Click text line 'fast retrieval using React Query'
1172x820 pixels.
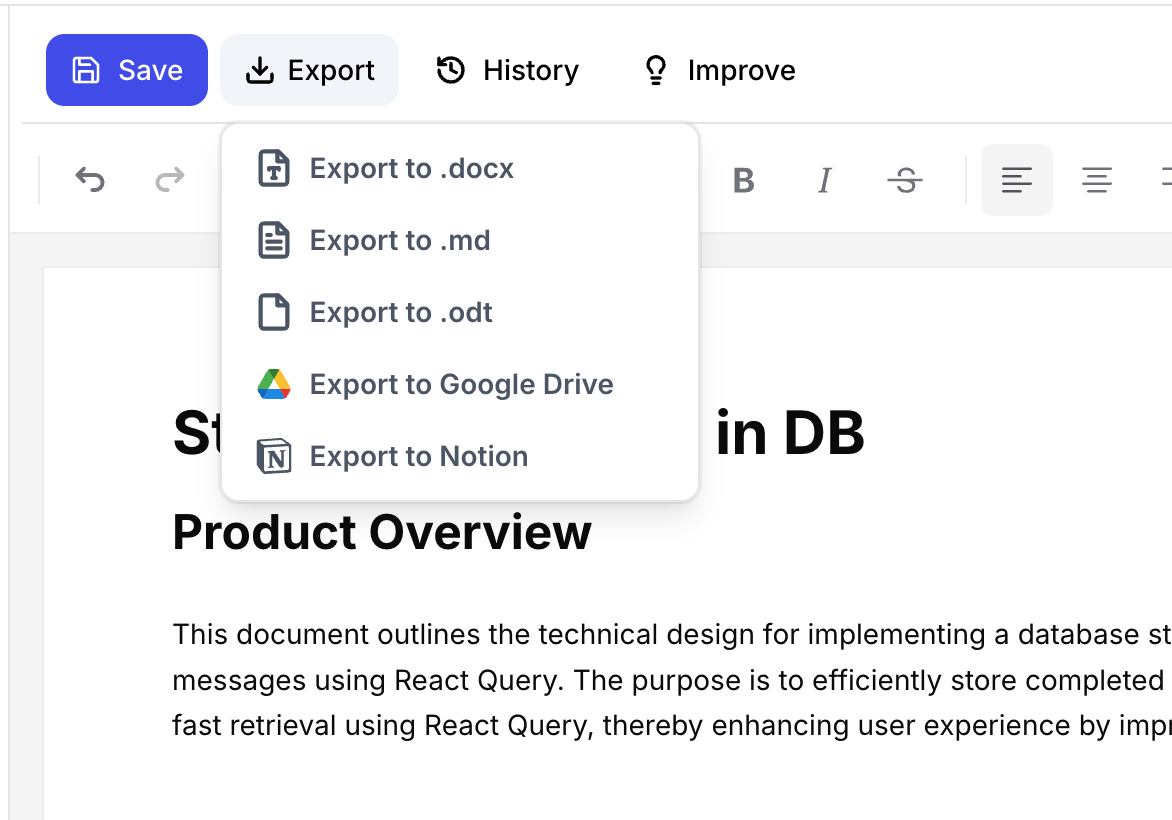pos(672,726)
